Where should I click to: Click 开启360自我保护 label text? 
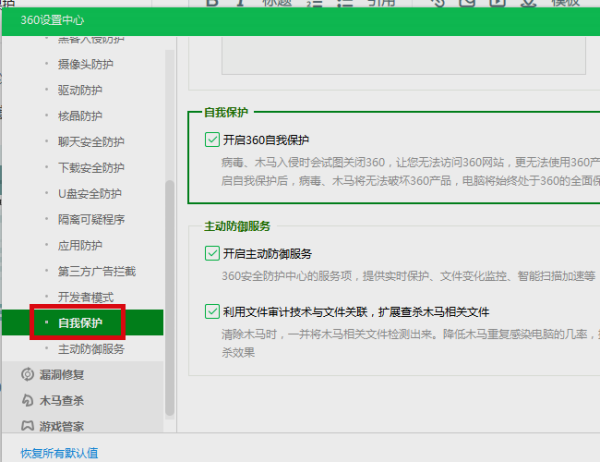[266, 140]
